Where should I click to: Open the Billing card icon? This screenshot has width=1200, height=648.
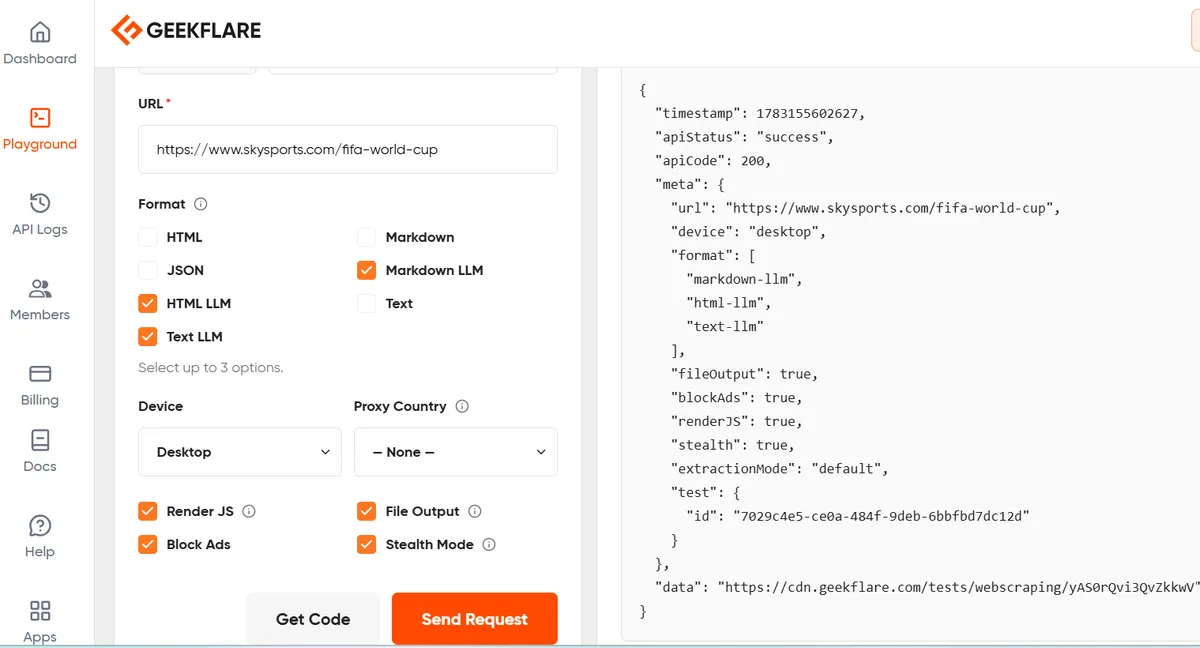click(x=40, y=374)
